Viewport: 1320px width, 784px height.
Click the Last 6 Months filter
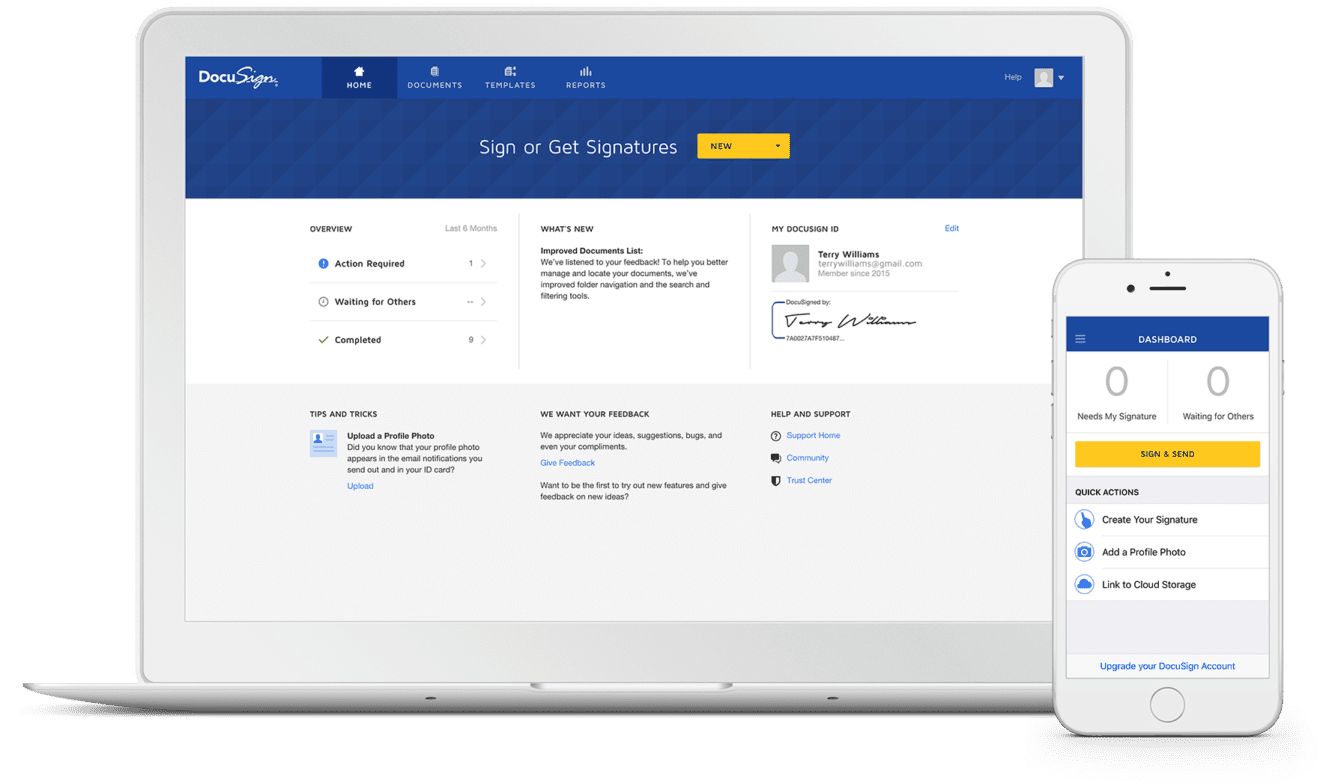tap(471, 229)
